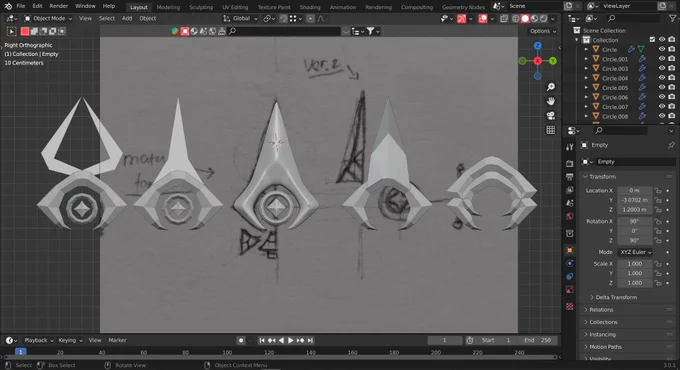680x370 pixels.
Task: Toggle lock on Location X
Action: (658, 190)
